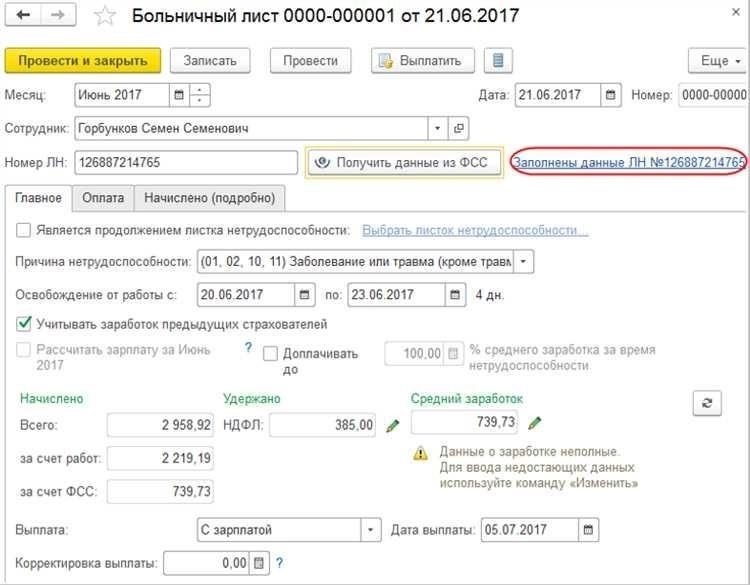Edit Средний заработок with the green pencil
The height and width of the screenshot is (585, 750).
[535, 422]
